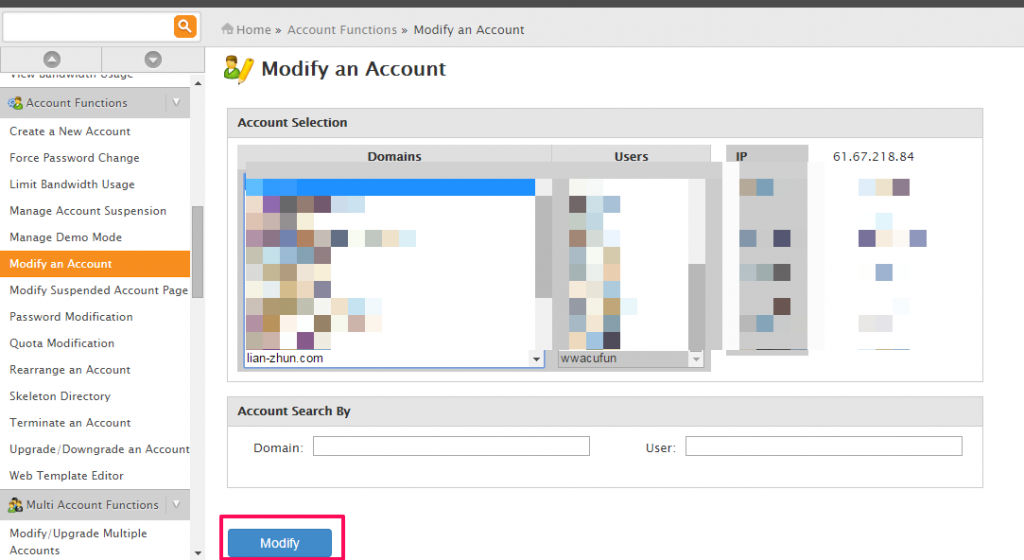Open the Domains list dropdown arrow
This screenshot has width=1024, height=560.
click(x=536, y=359)
